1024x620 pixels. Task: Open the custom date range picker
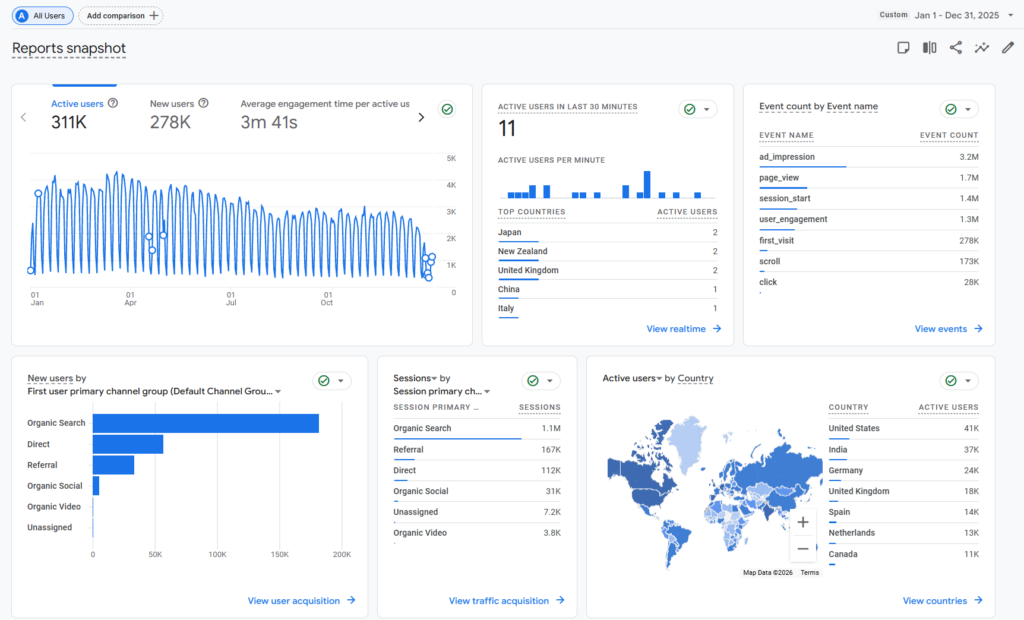click(x=946, y=15)
